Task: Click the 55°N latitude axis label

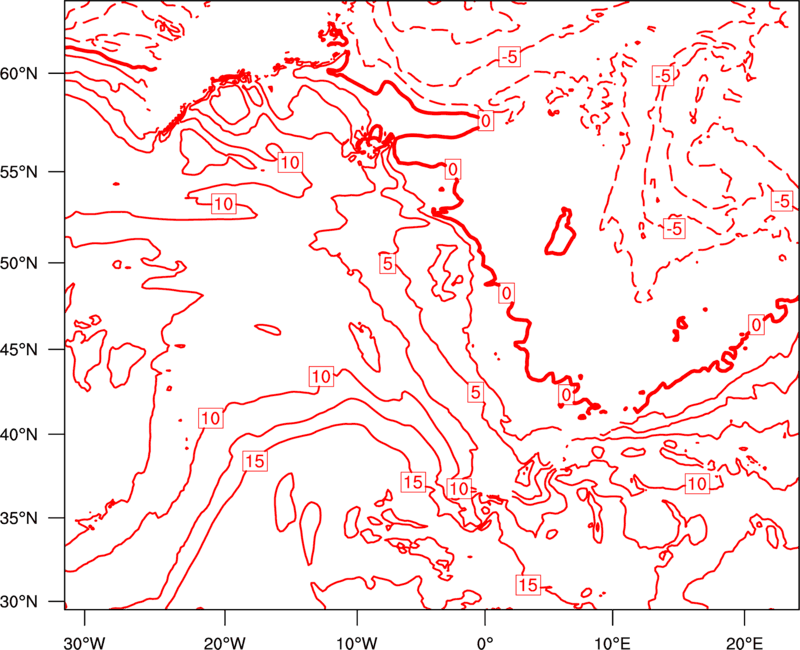Action: tap(19, 172)
